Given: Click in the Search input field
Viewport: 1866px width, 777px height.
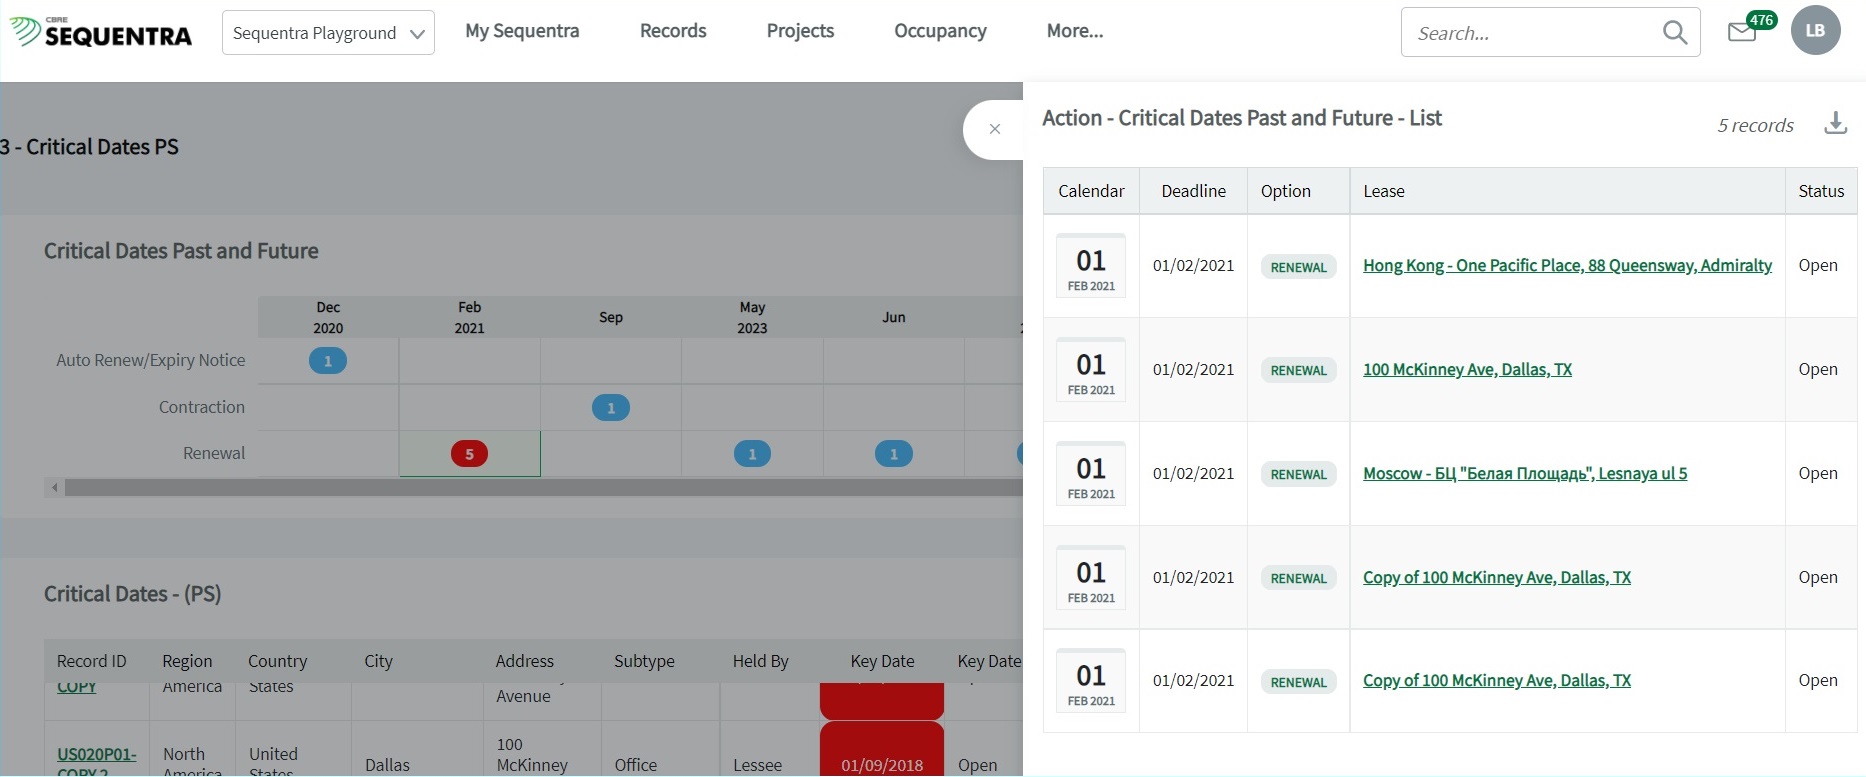Looking at the screenshot, I should 1530,33.
